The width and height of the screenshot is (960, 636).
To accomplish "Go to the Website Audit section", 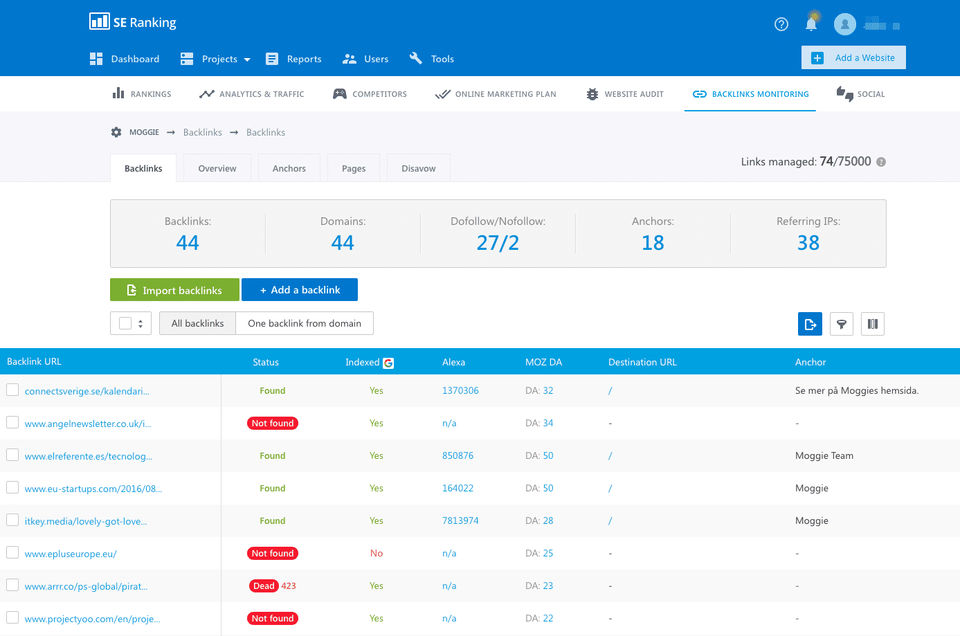I will (x=625, y=94).
